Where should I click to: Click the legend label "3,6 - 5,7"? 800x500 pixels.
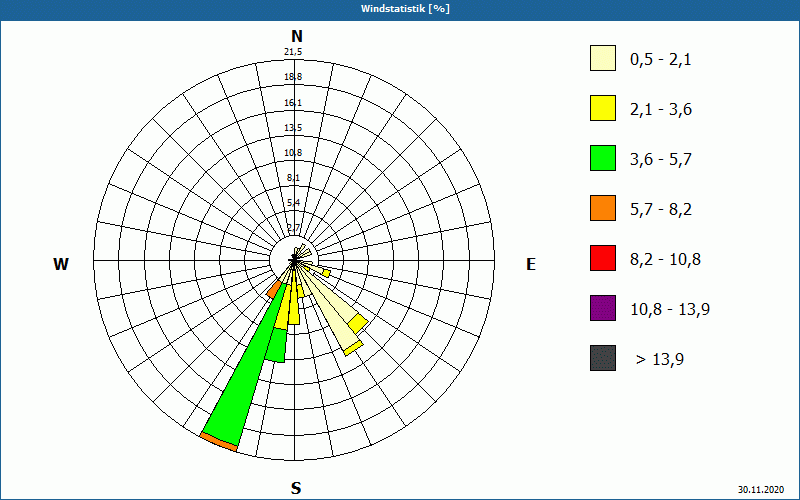tap(661, 160)
